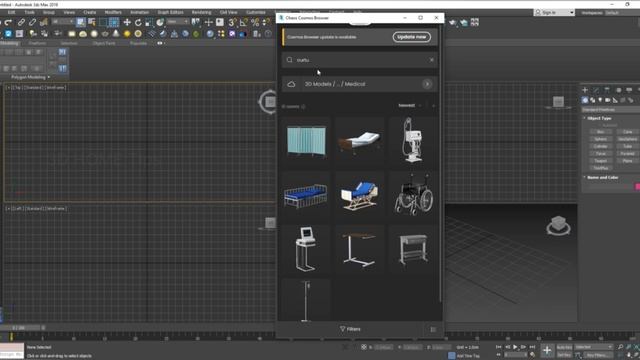The image size is (640, 360).
Task: Select the IV drip stand thumbnail
Action: tap(306, 300)
